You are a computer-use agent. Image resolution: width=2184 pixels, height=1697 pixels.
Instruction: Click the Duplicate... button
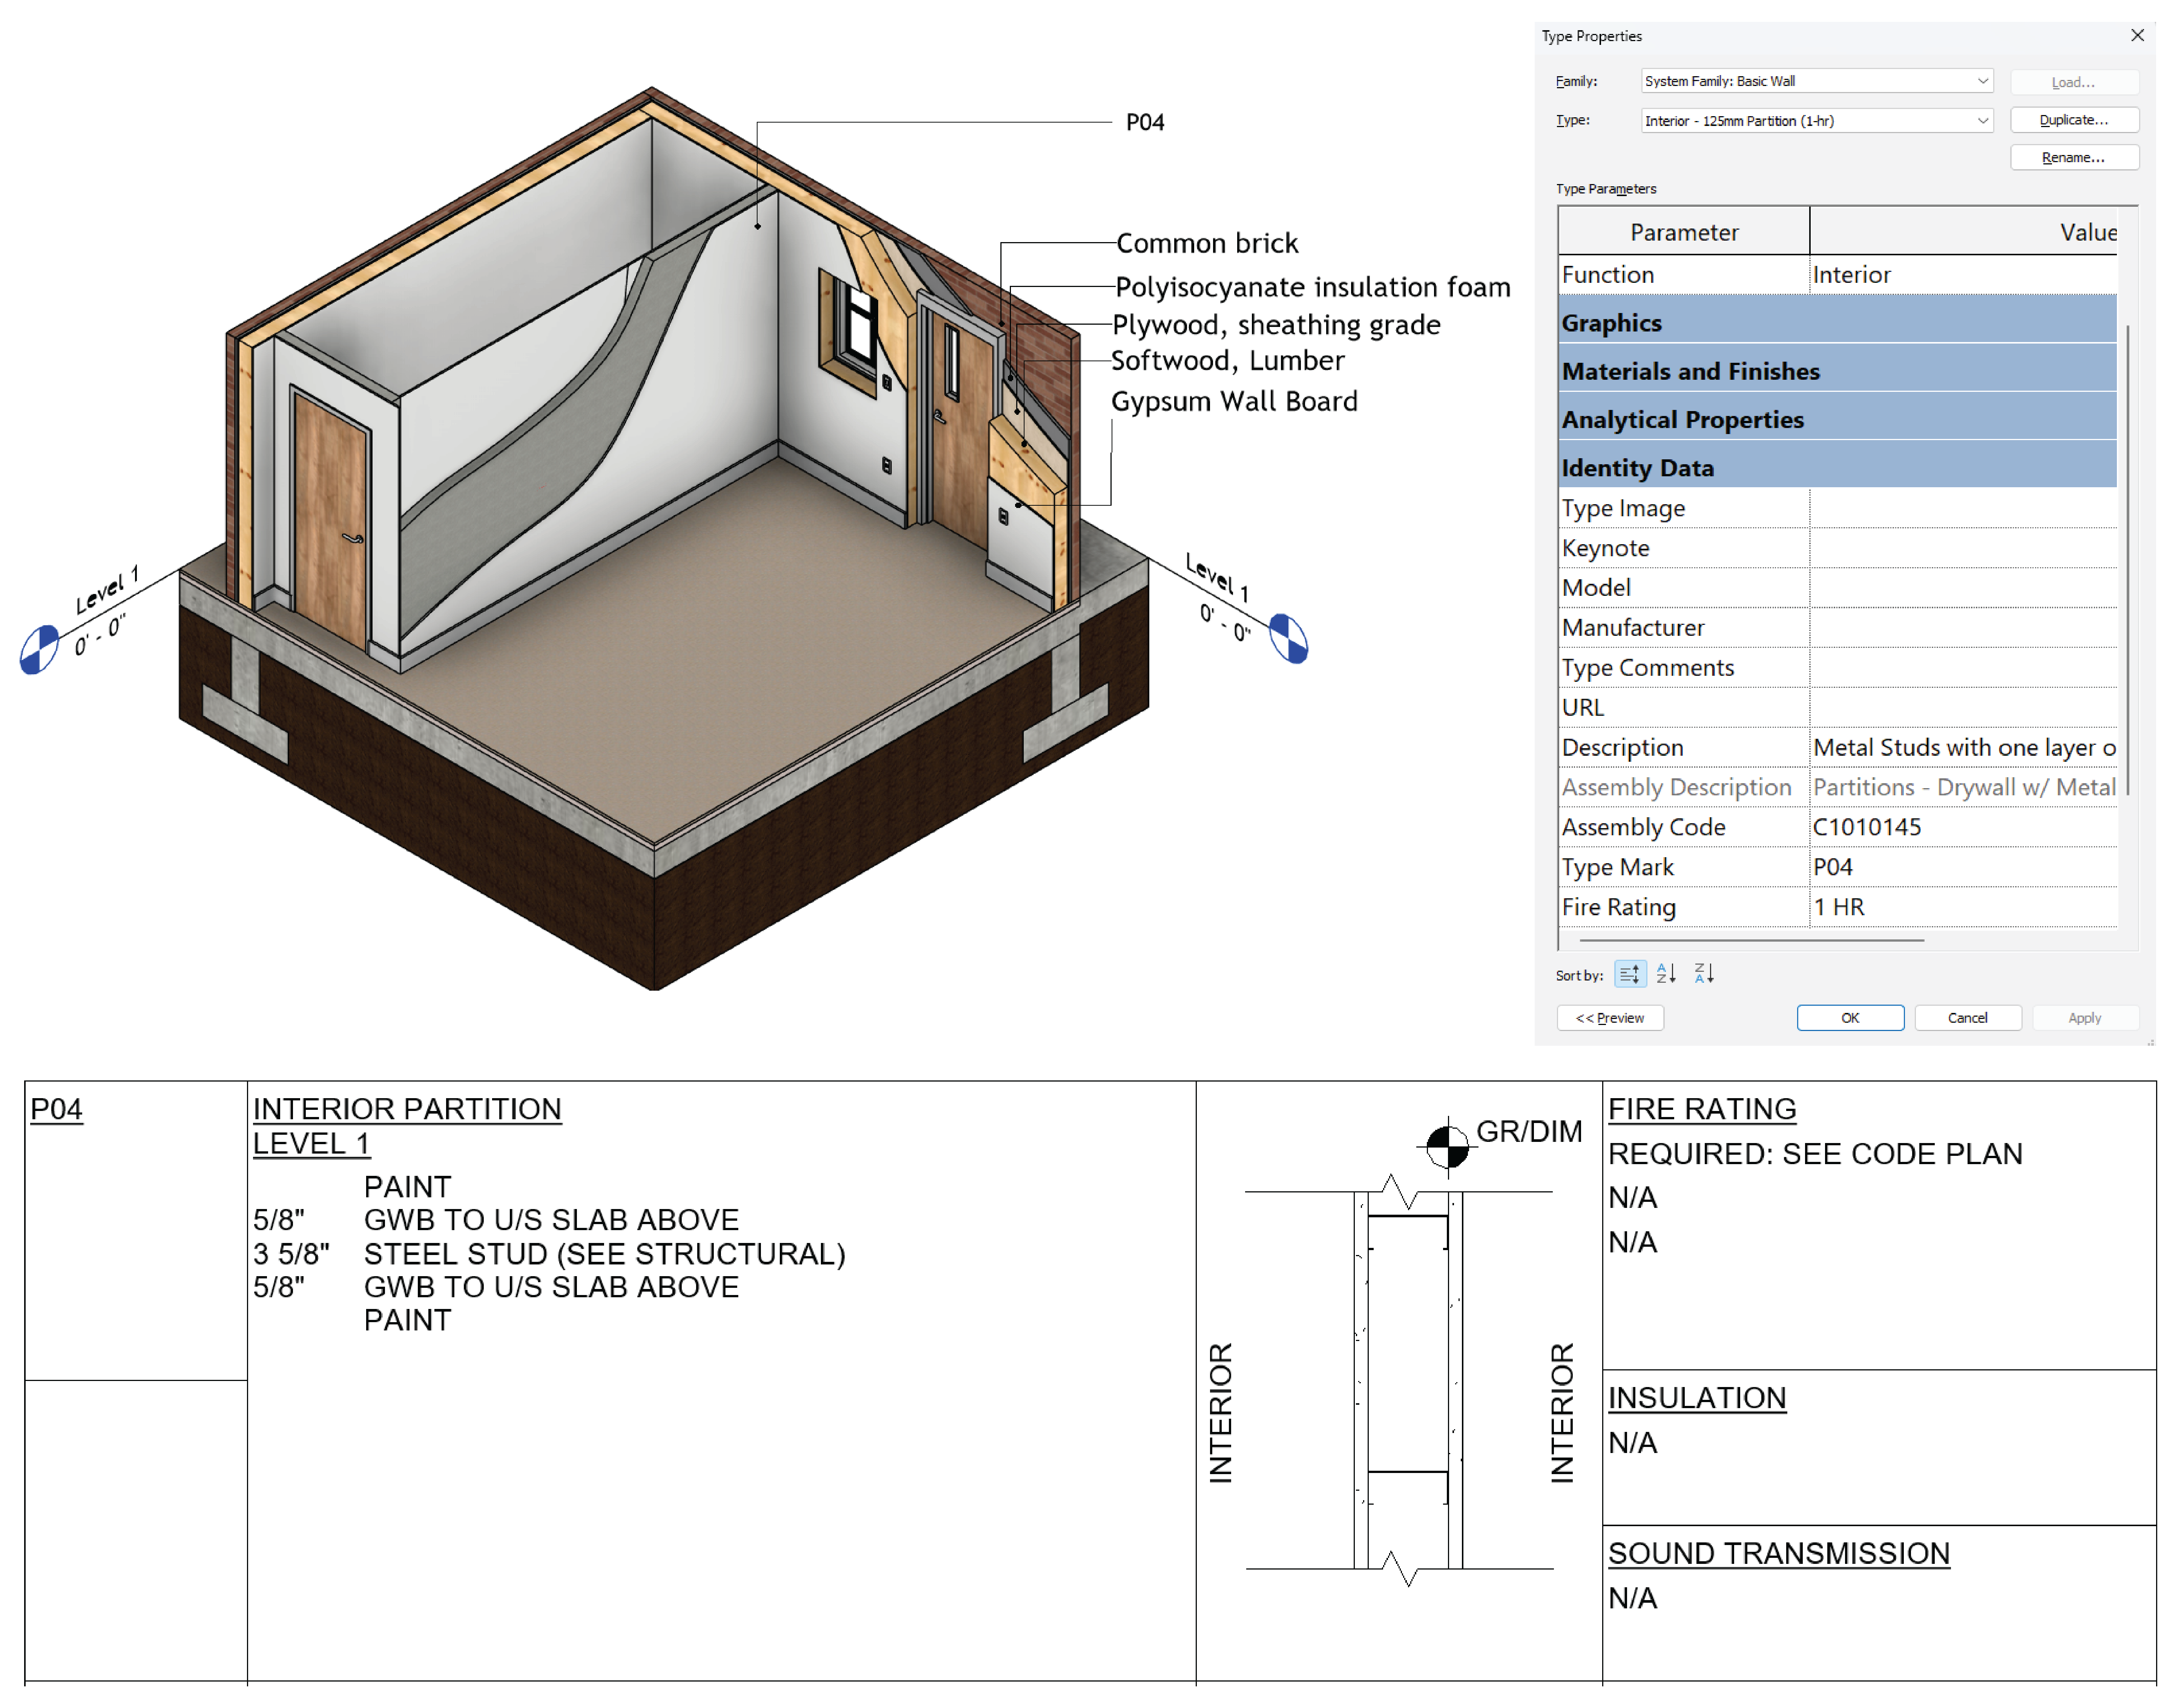pos(2074,120)
